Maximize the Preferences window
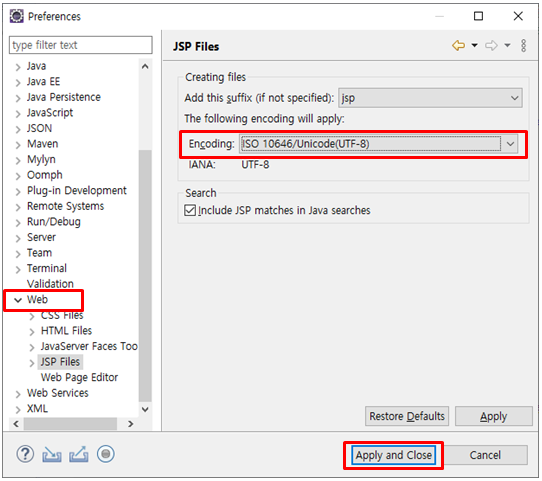Viewport: 542px width, 481px height. click(x=478, y=16)
